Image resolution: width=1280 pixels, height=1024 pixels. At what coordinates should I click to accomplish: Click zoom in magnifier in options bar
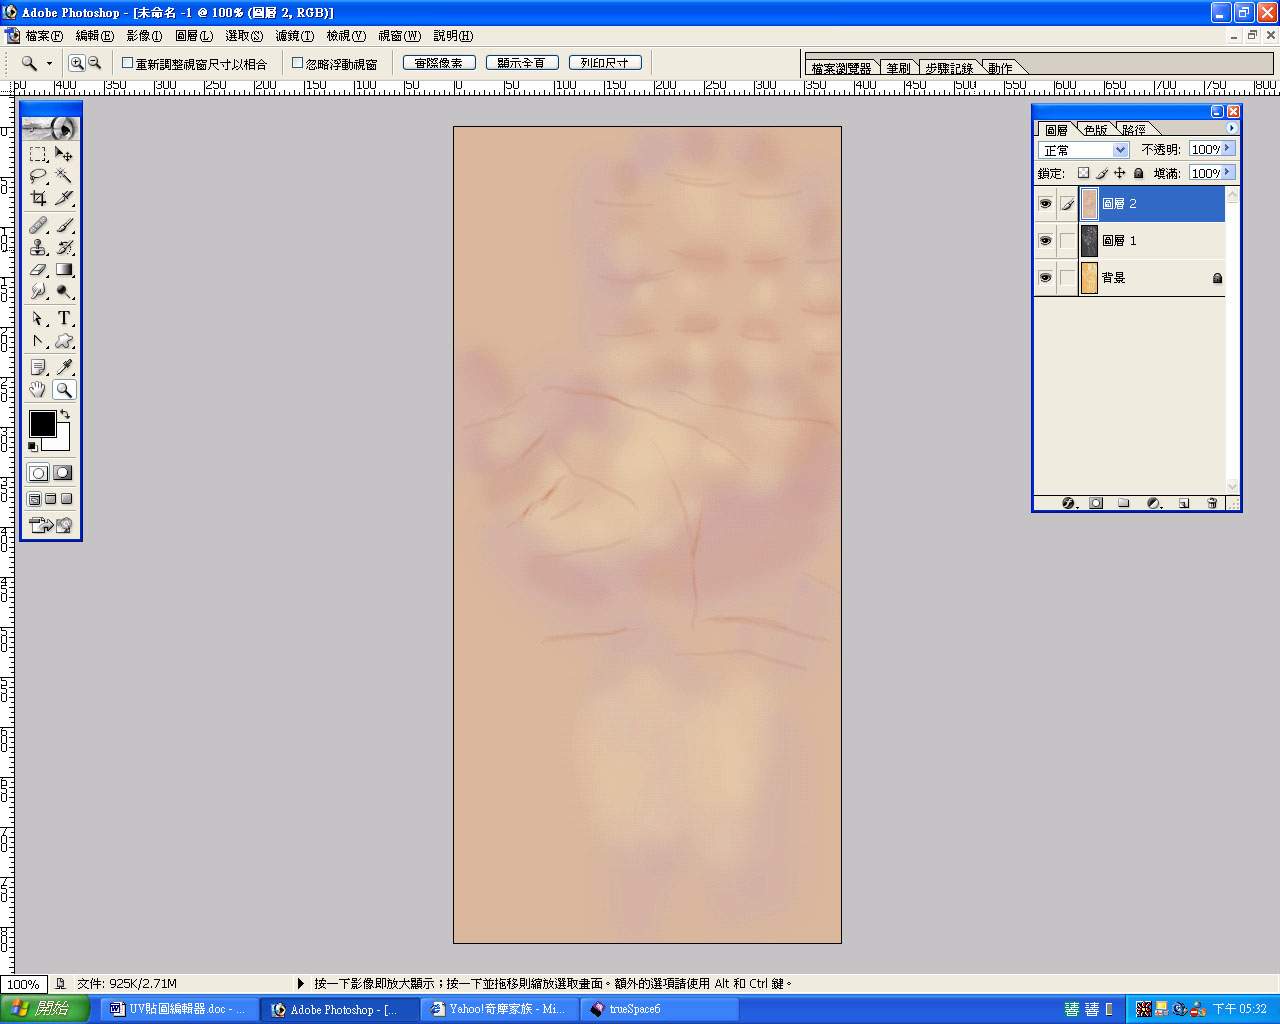(x=76, y=63)
